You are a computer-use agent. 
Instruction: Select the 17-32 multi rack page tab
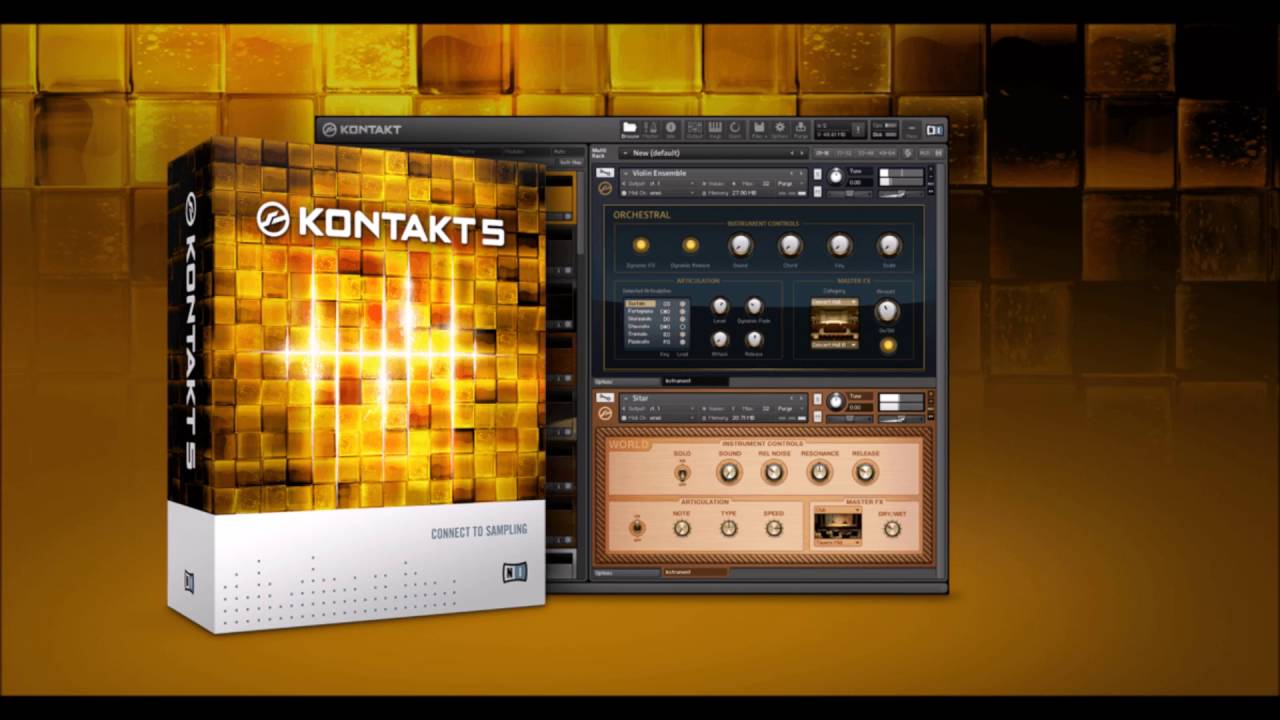click(844, 153)
